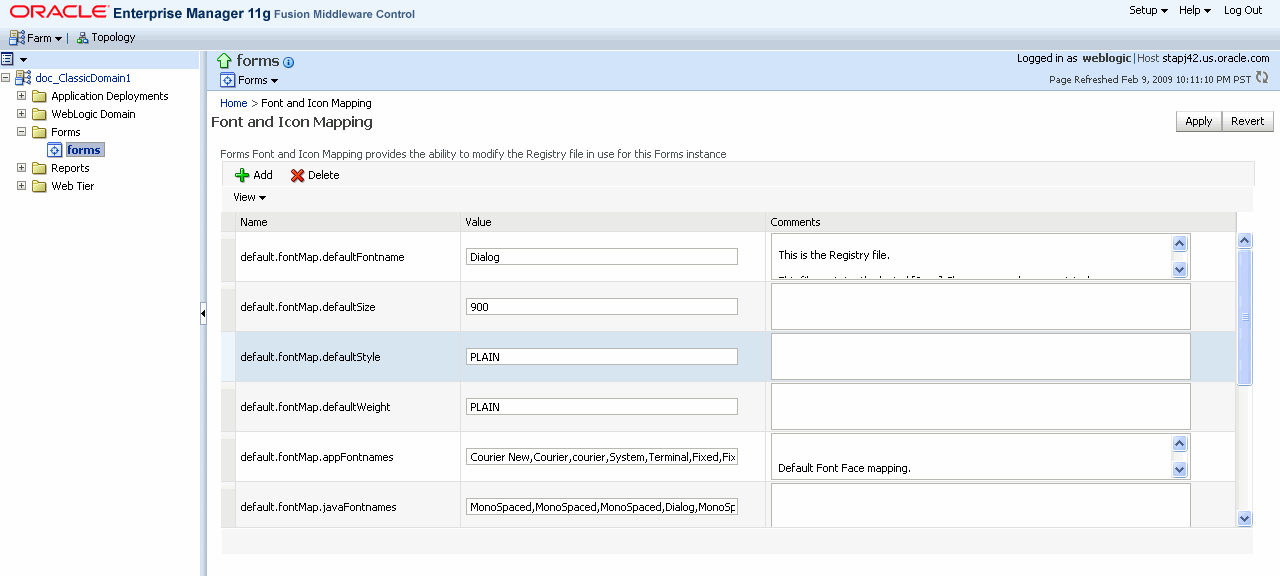The height and width of the screenshot is (576, 1280).
Task: Select the forms node icon in tree
Action: coord(56,150)
